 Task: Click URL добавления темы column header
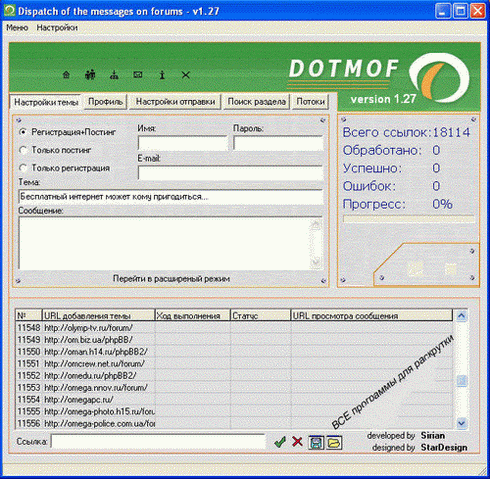tap(98, 316)
